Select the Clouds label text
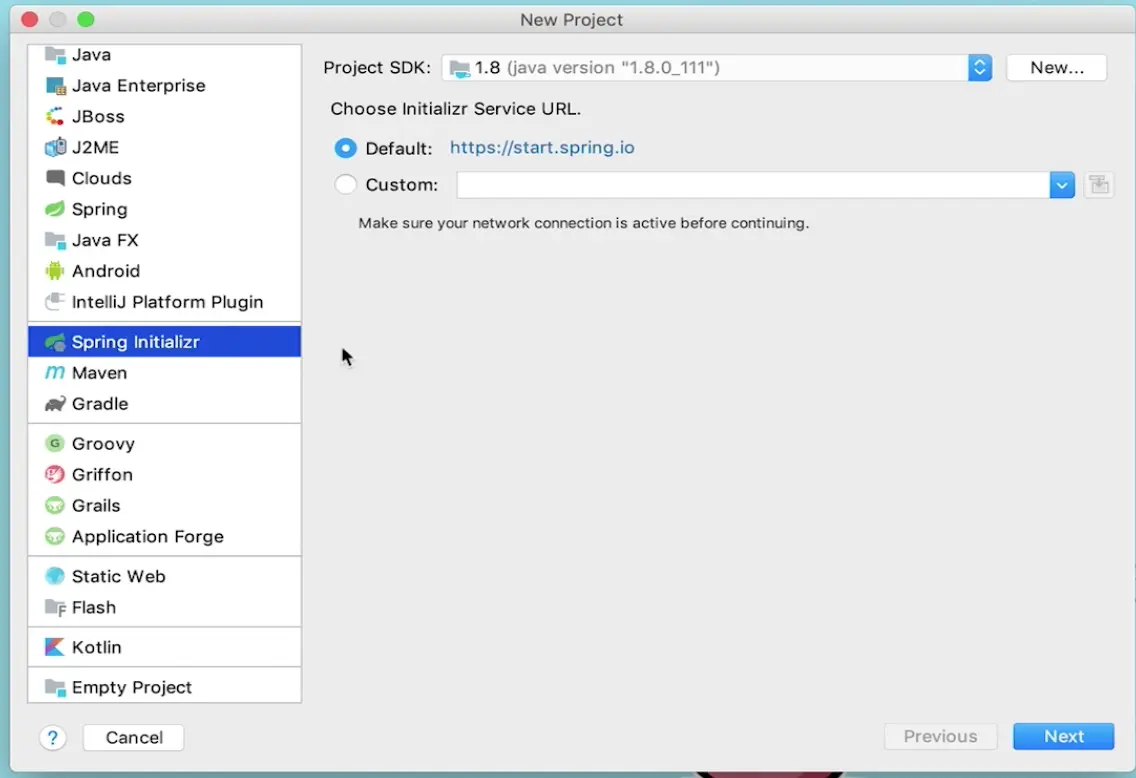 (x=101, y=178)
